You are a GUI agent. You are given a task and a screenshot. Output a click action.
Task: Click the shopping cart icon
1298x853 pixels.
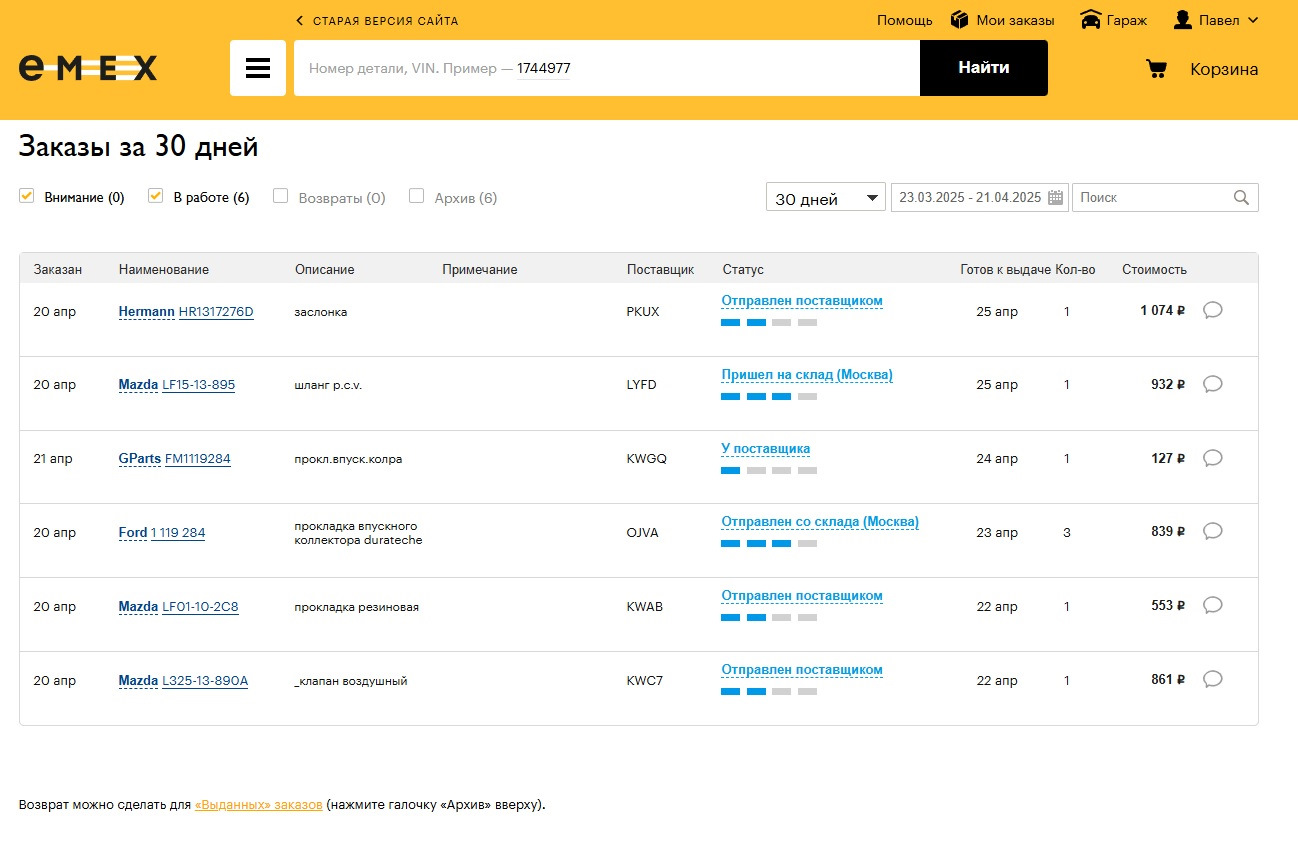click(1157, 69)
